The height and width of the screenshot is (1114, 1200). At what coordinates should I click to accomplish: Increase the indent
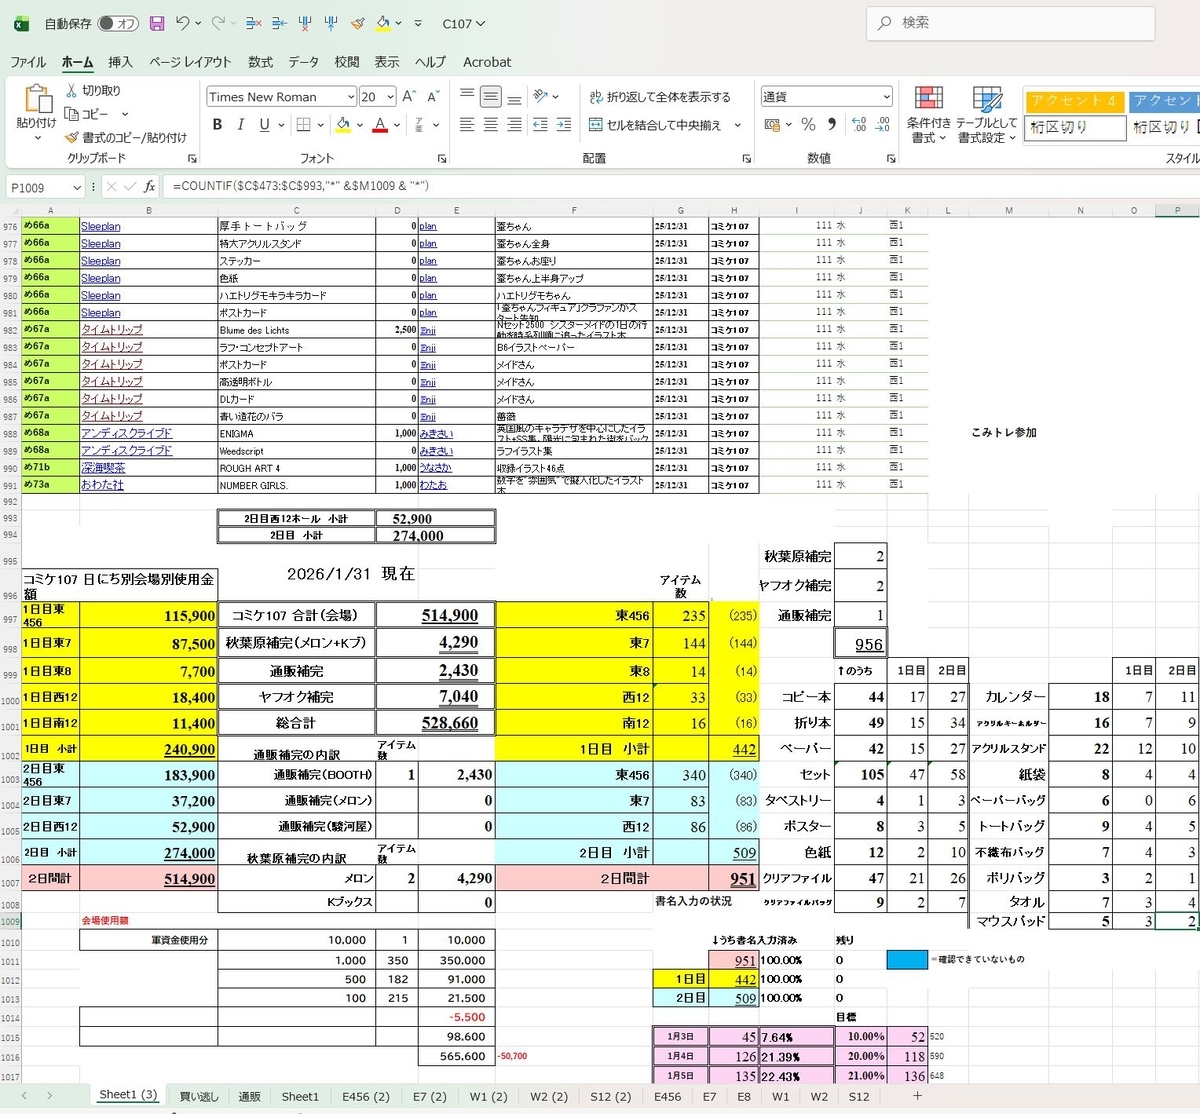(564, 125)
